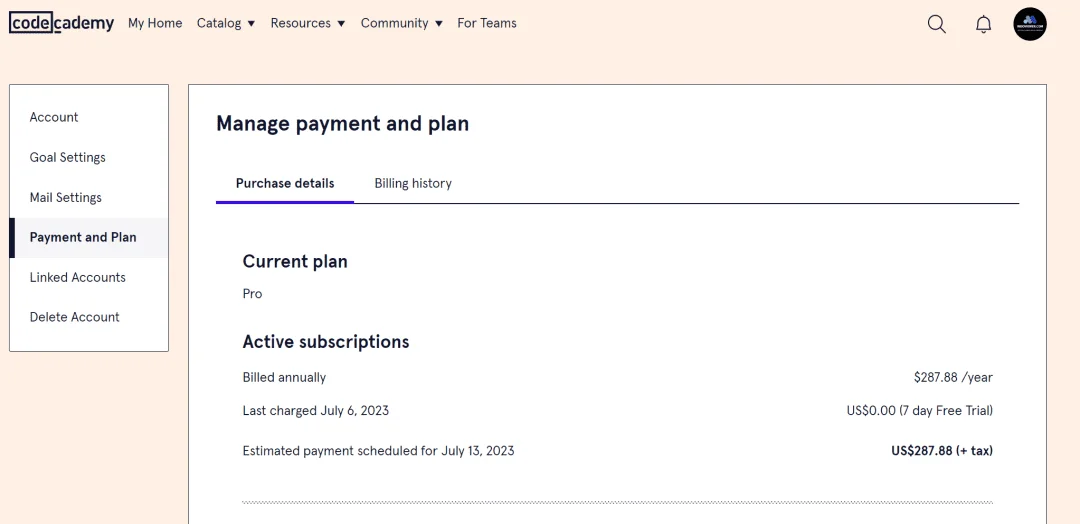Screen dimensions: 1080x524
Task: Open the profile avatar menu
Action: [1030, 24]
